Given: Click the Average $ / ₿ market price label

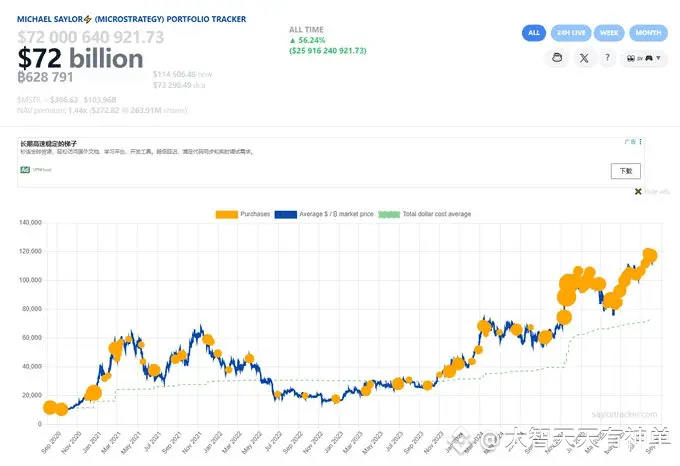Looking at the screenshot, I should click(x=336, y=214).
